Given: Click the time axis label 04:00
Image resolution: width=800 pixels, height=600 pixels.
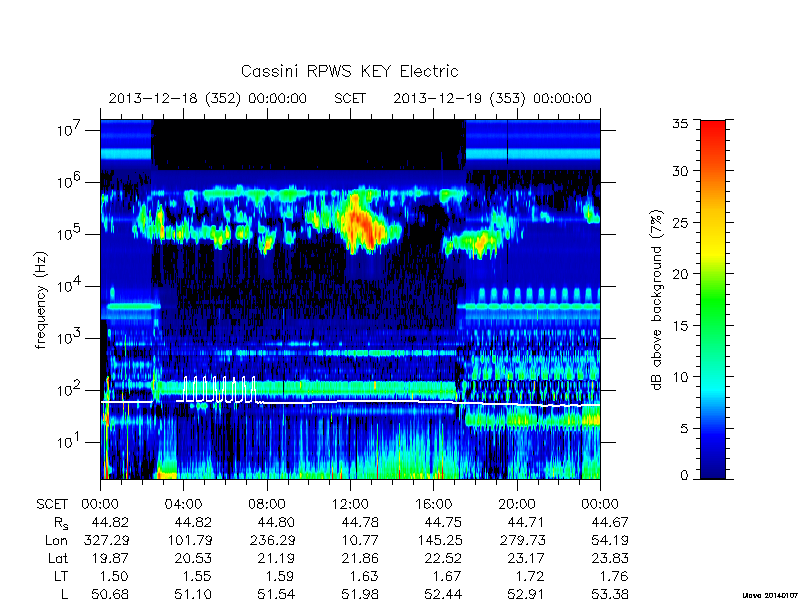Looking at the screenshot, I should (x=183, y=505).
